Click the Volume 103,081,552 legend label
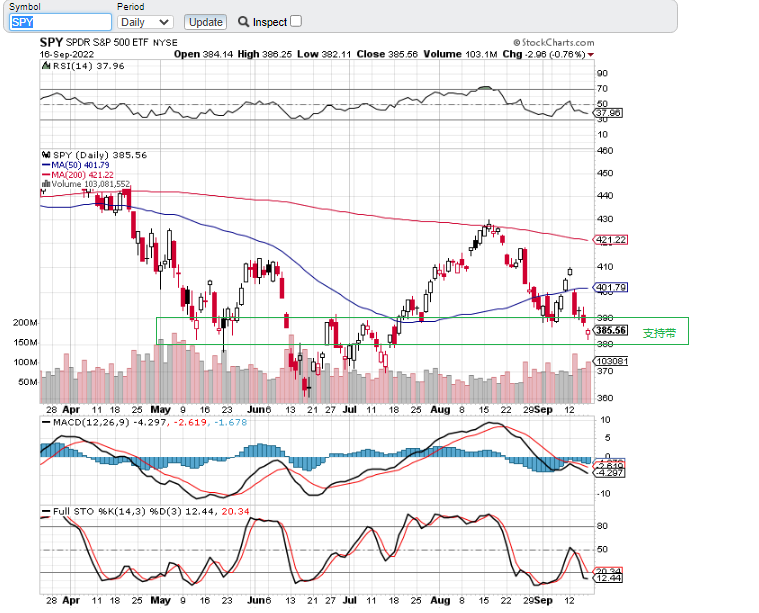Screen dimensions: 759x613 pyautogui.click(x=91, y=184)
